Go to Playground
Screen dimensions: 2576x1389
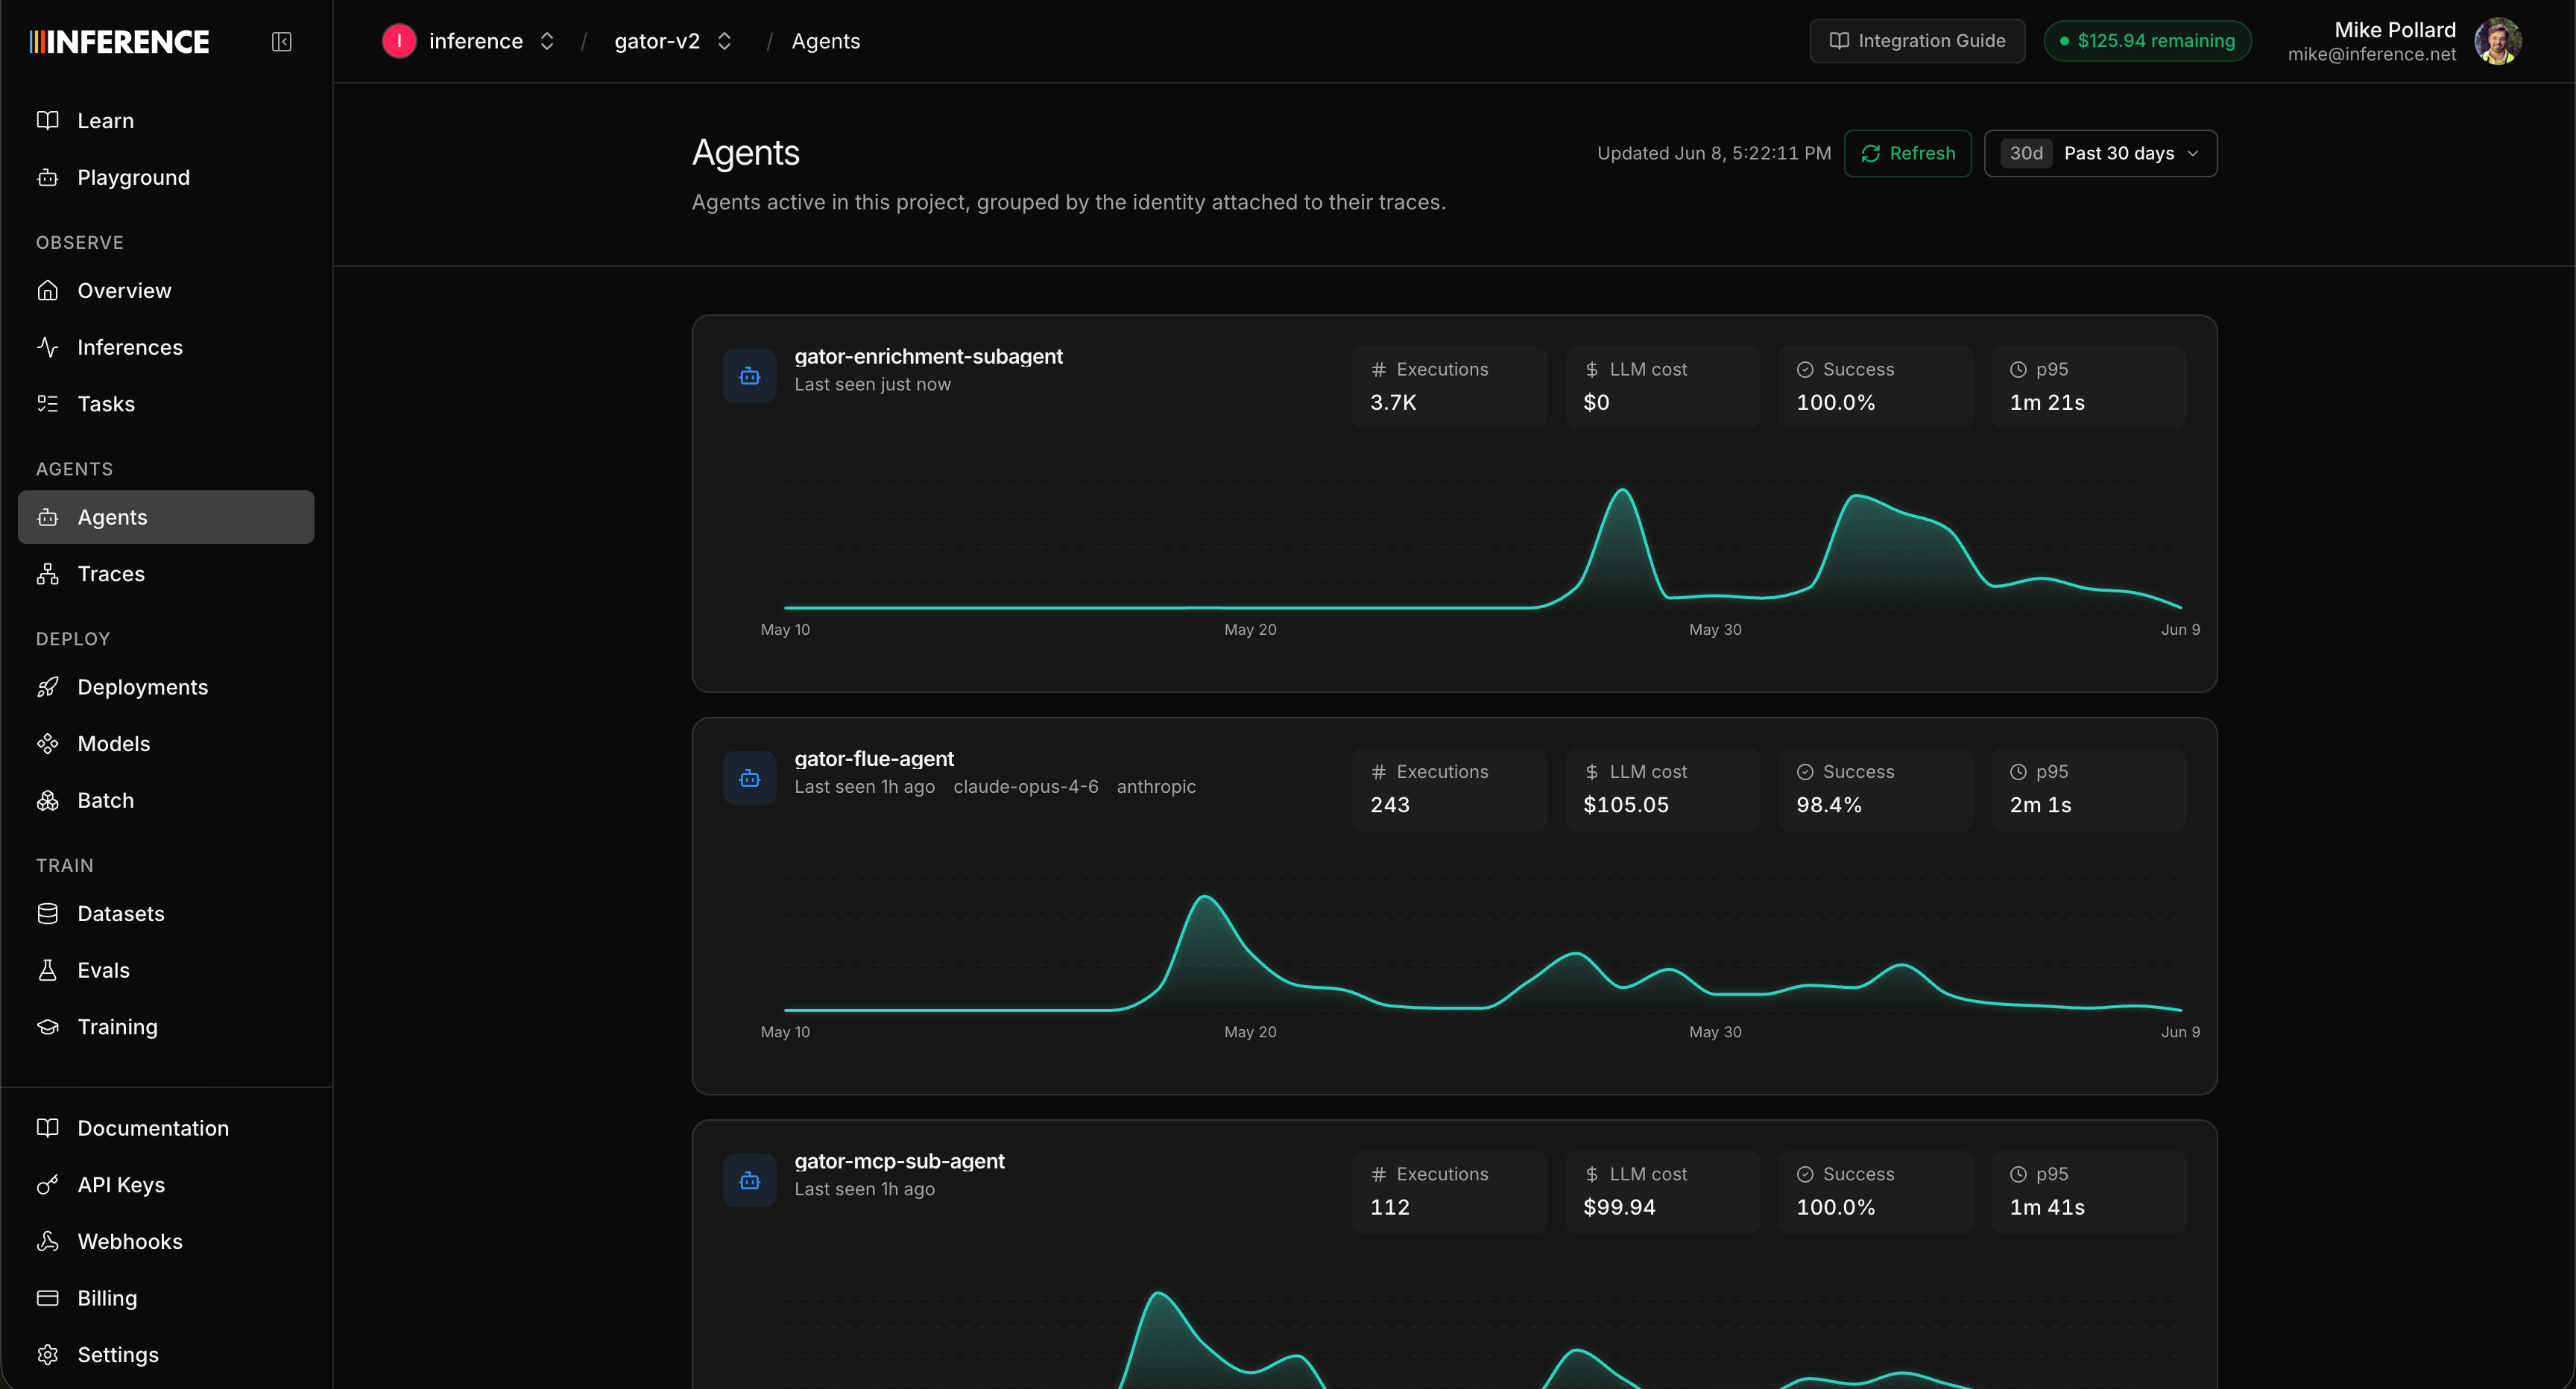pyautogui.click(x=166, y=177)
